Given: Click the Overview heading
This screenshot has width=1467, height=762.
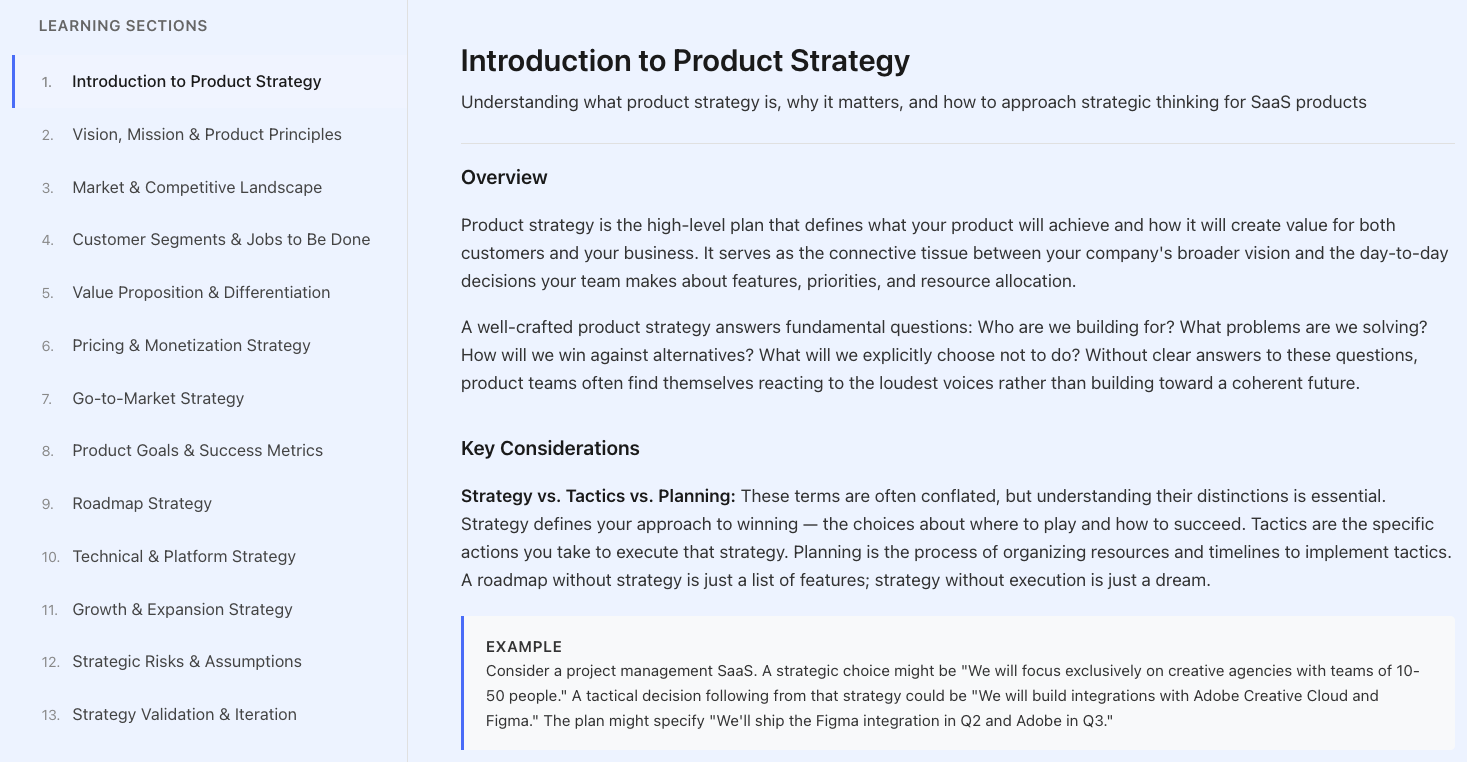Looking at the screenshot, I should (x=504, y=178).
